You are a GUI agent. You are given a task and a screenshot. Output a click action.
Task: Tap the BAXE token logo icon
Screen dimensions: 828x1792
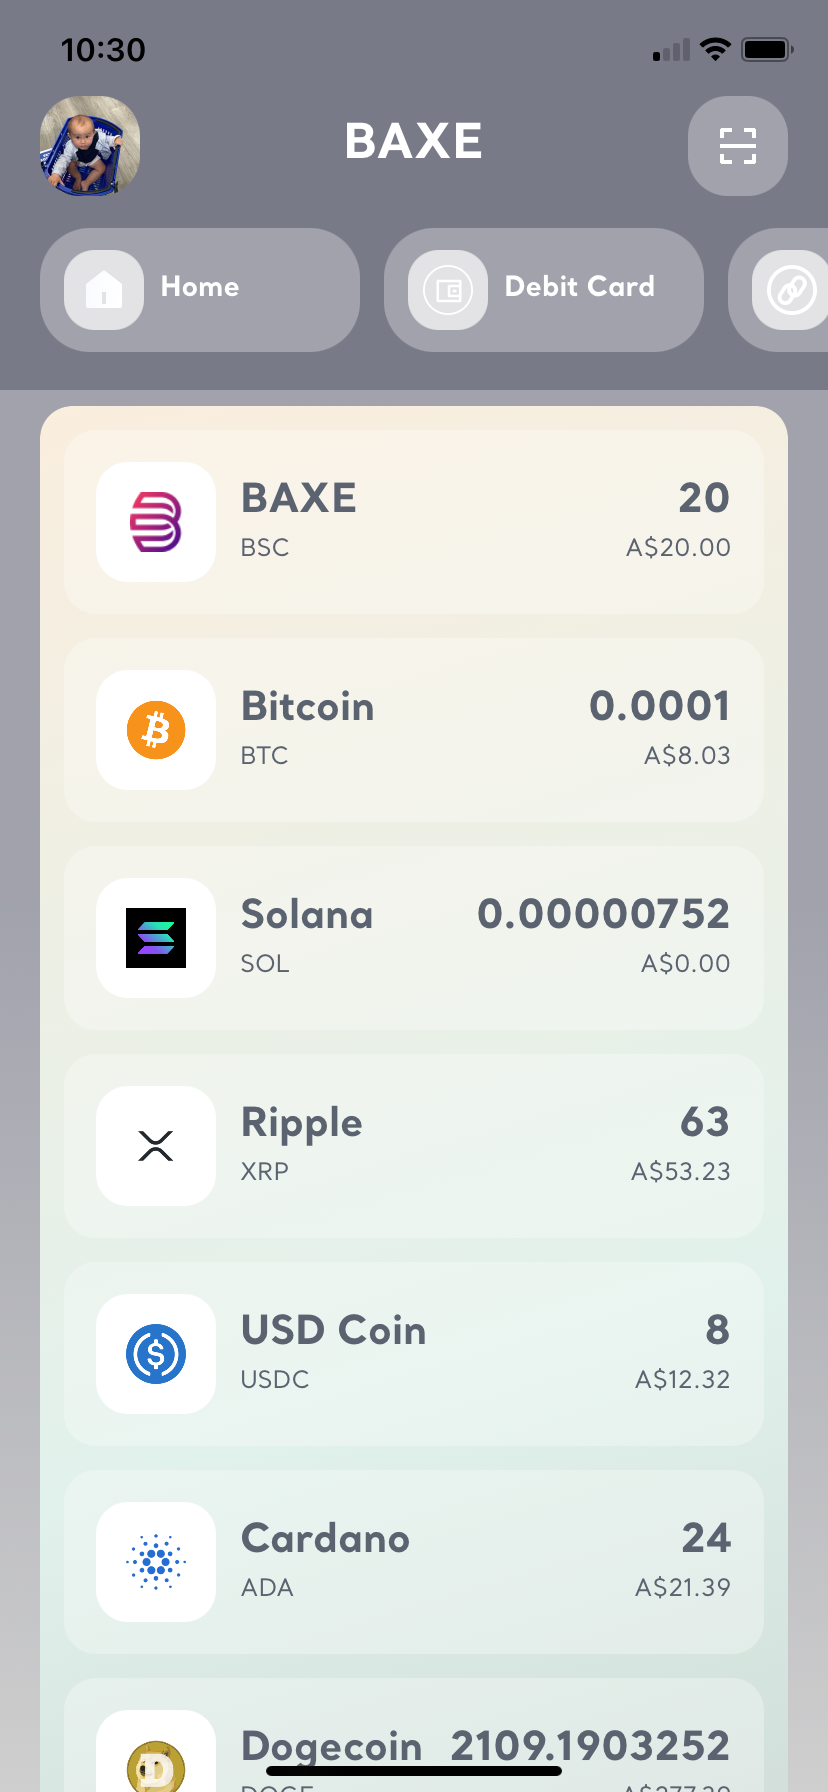(x=156, y=522)
